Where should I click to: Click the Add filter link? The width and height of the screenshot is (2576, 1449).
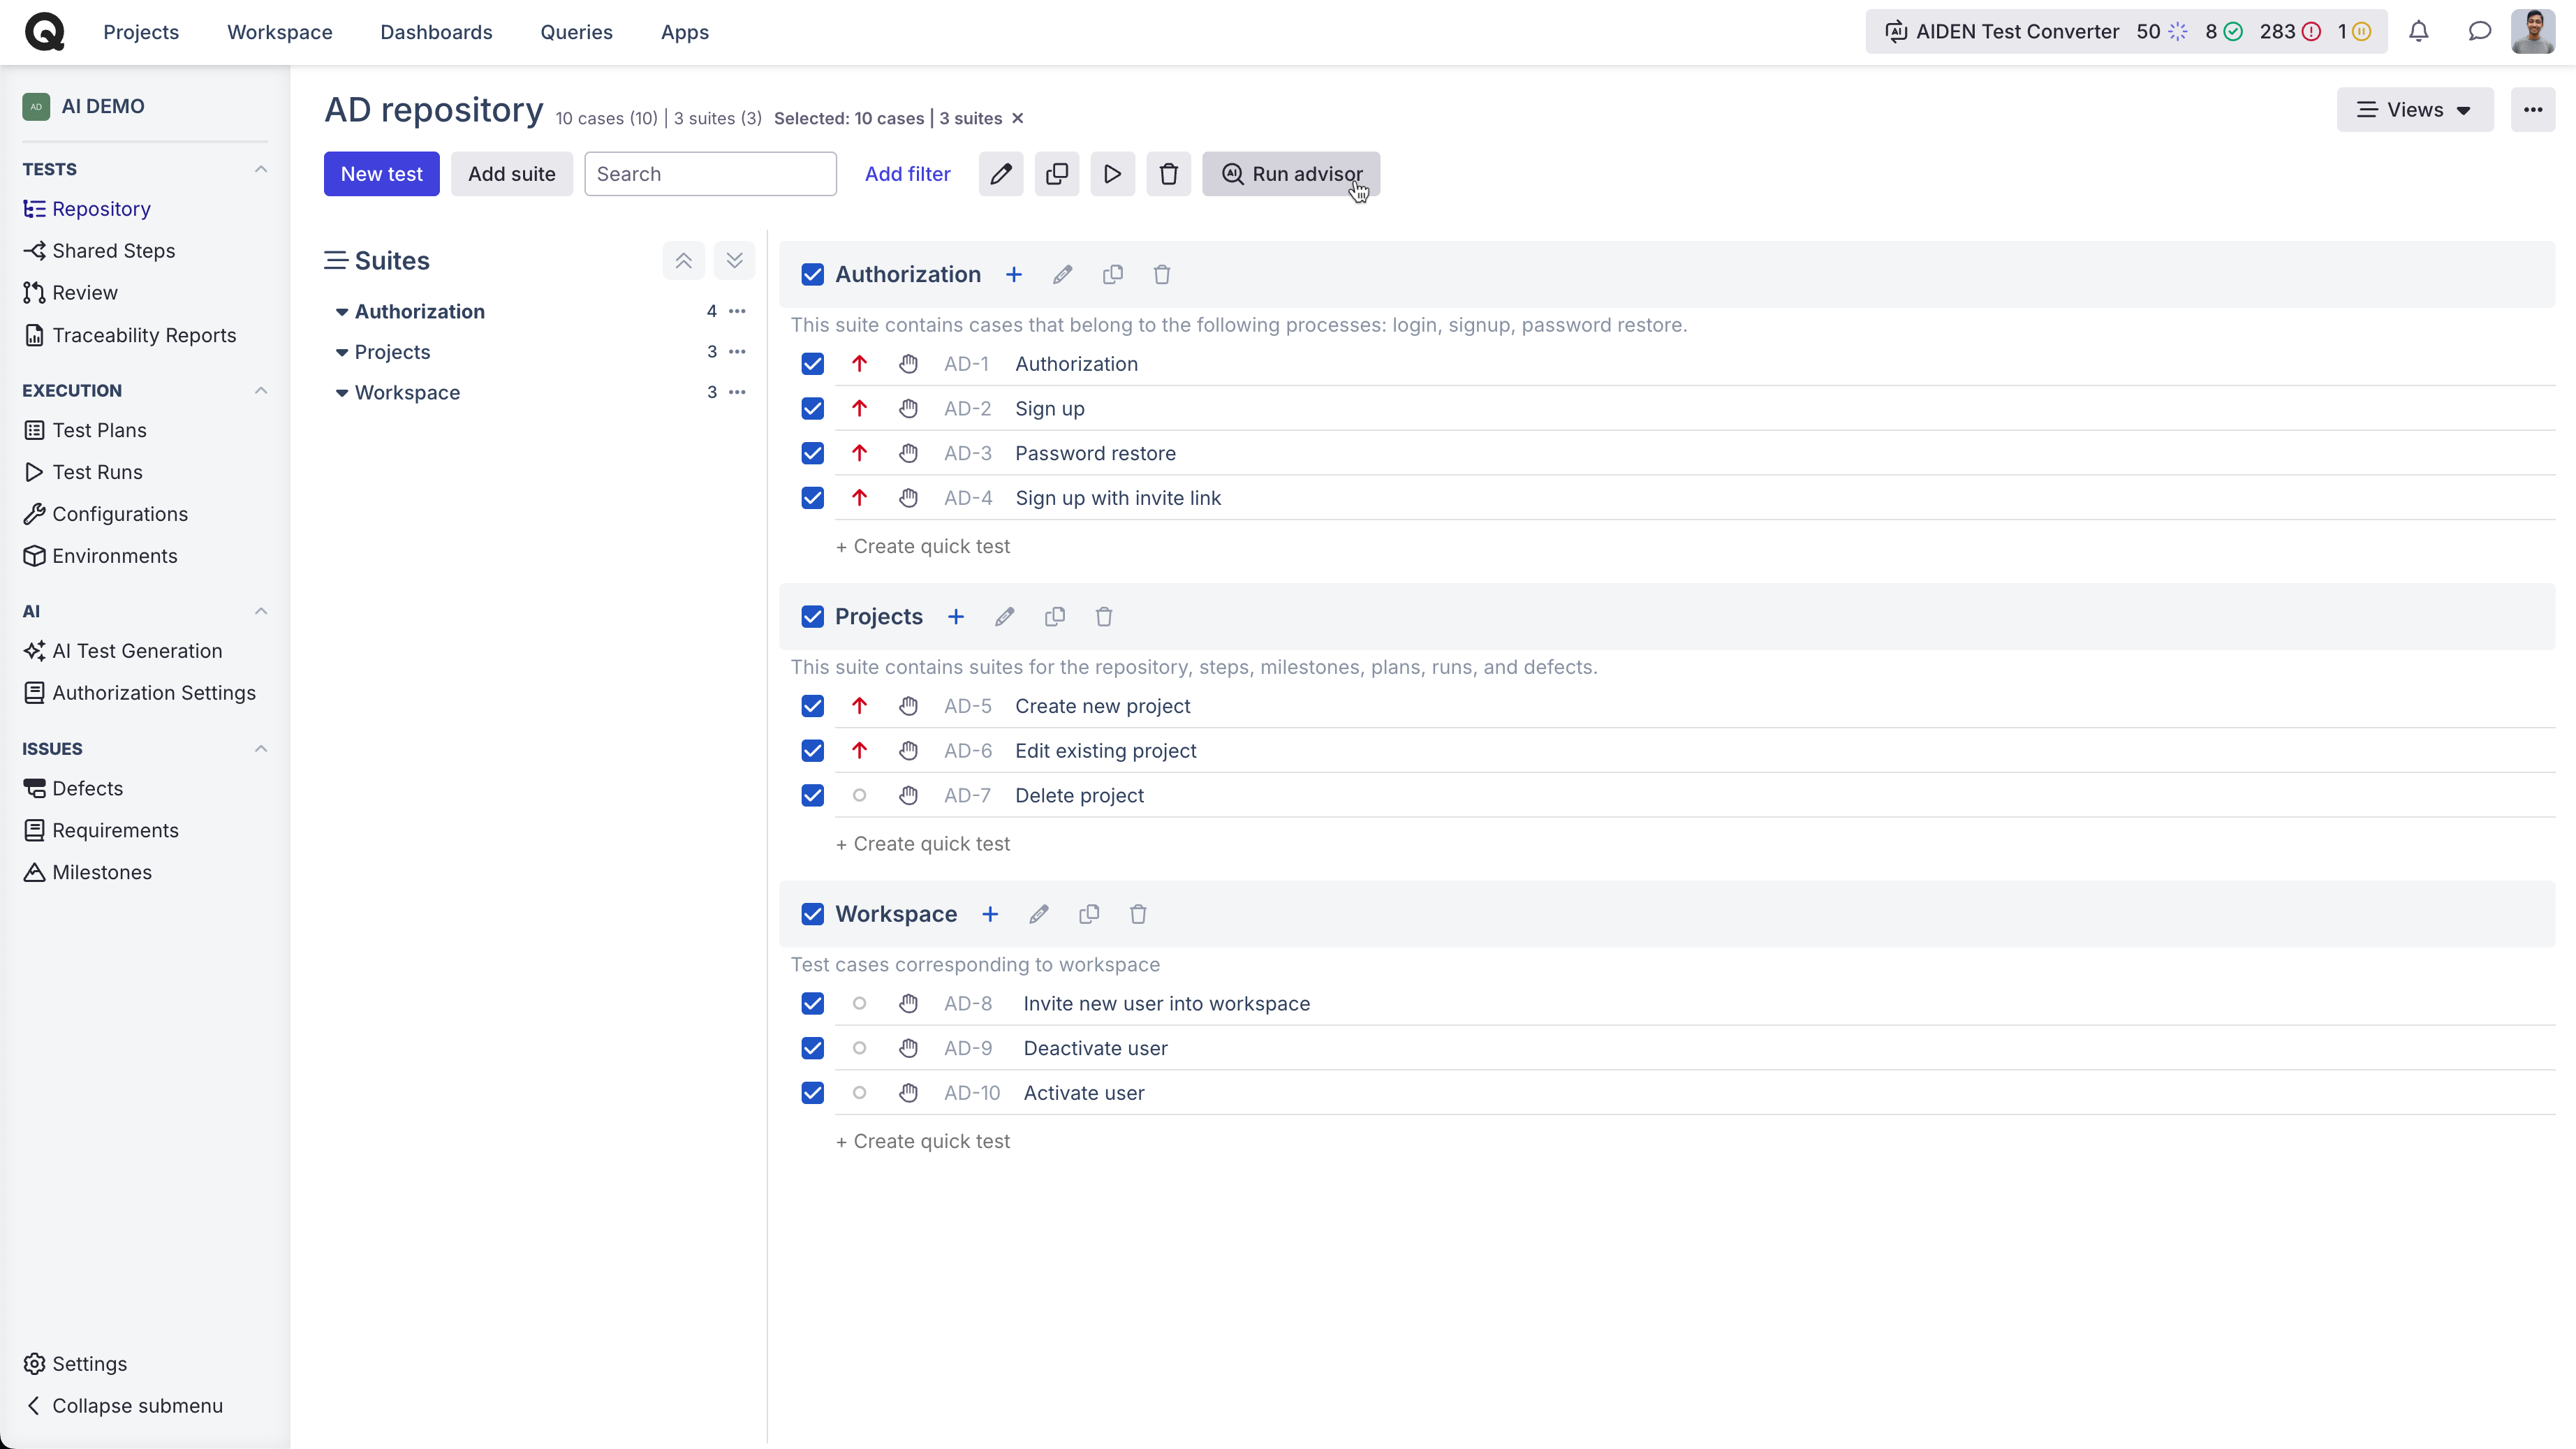[x=907, y=174]
